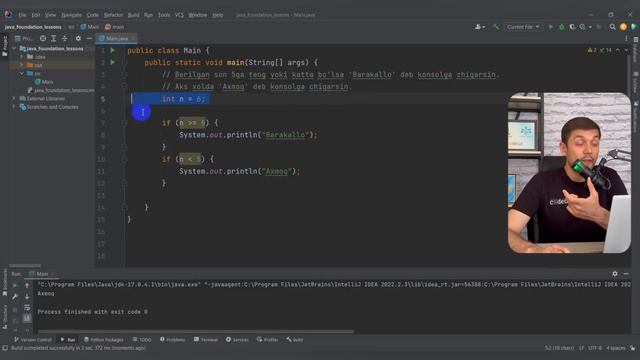Select Main class in project tree
The height and width of the screenshot is (360, 640).
44,82
